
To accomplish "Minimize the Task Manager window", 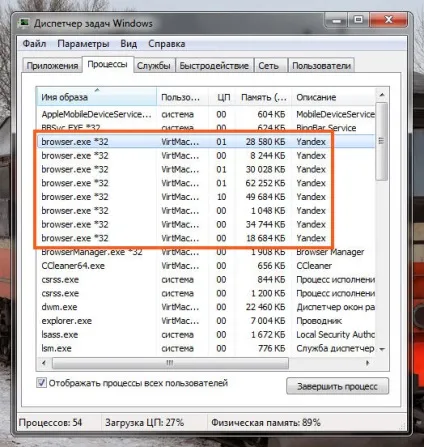I will (337, 21).
